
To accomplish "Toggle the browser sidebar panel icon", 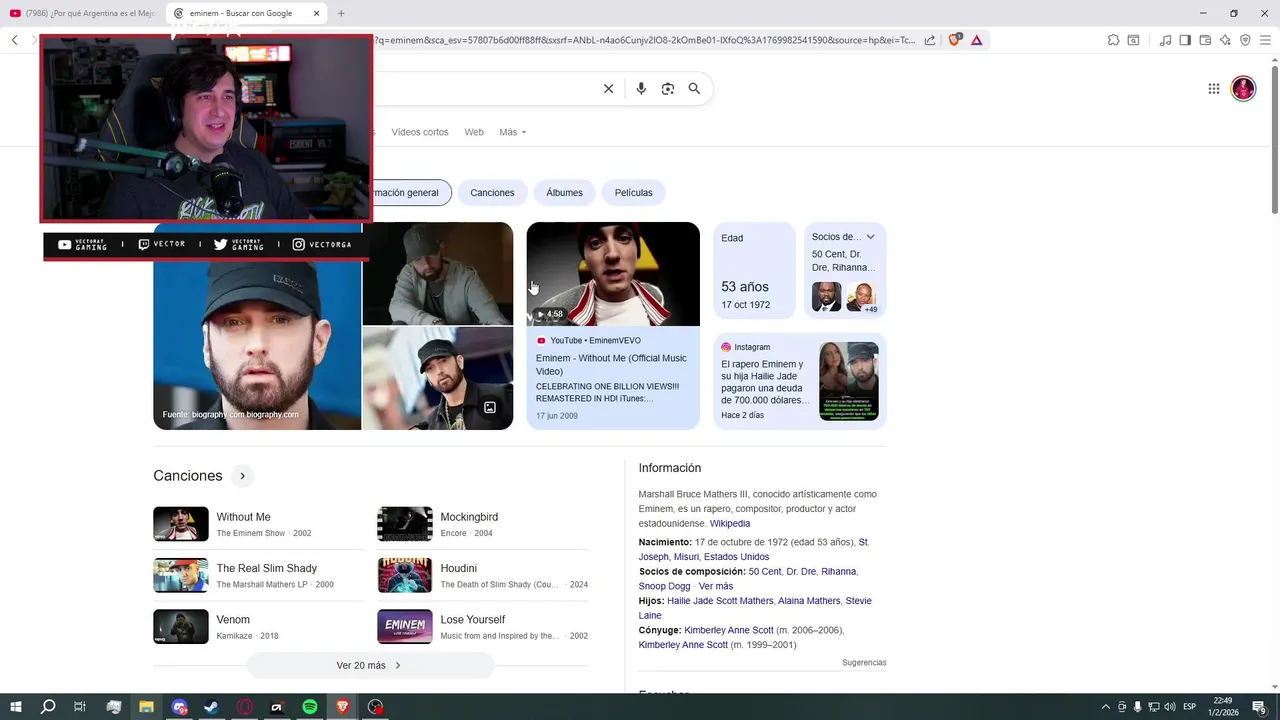I will click(1185, 40).
